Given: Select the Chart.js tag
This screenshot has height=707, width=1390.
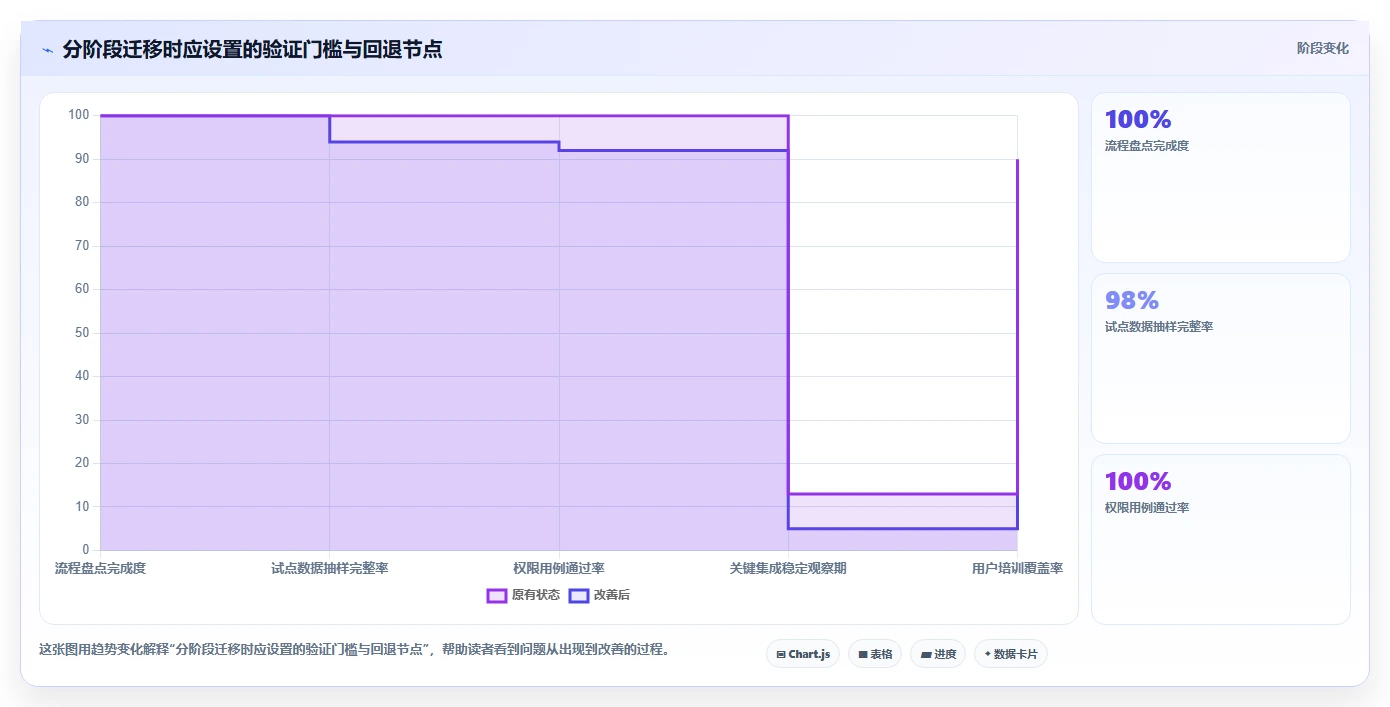Looking at the screenshot, I should click(x=803, y=654).
